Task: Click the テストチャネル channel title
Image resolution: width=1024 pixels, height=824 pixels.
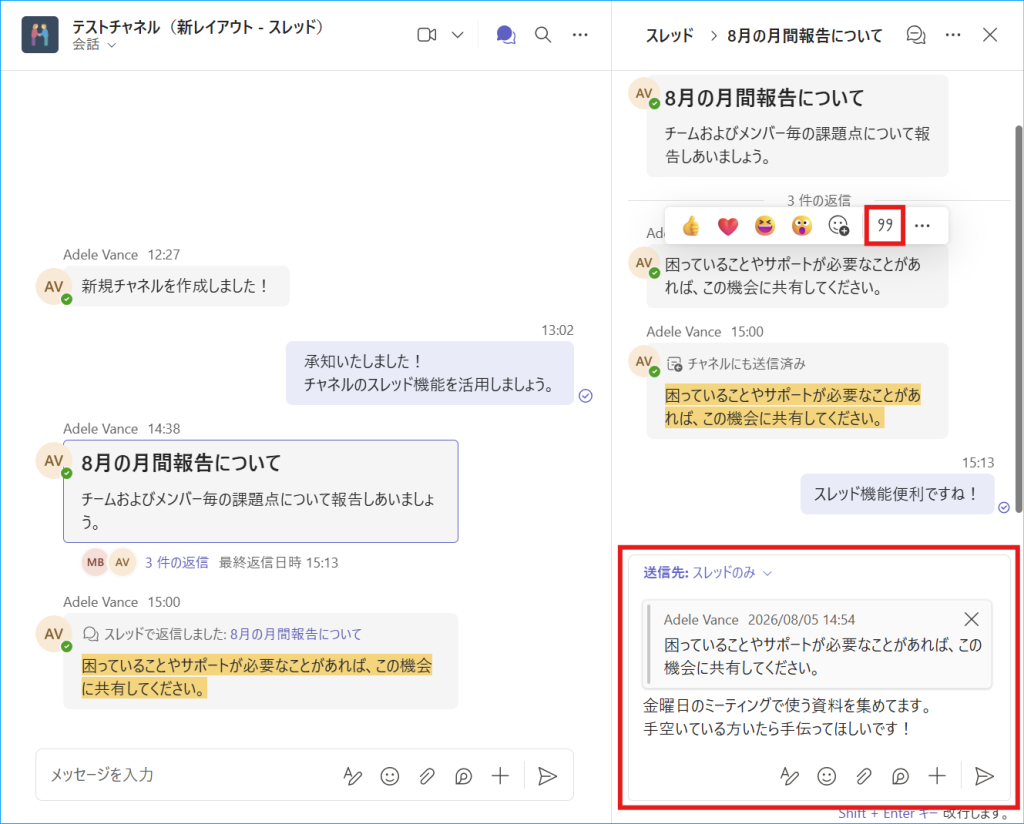Action: pos(197,27)
